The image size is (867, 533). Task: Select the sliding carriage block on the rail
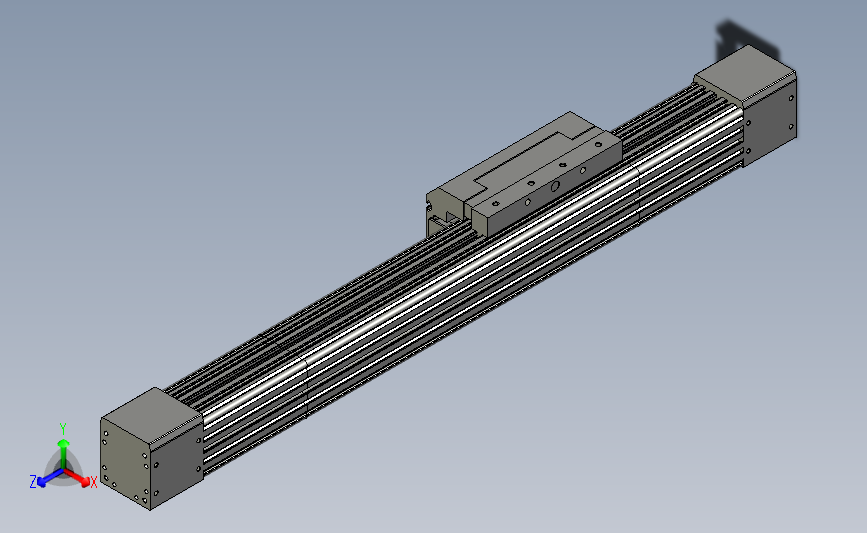point(524,174)
